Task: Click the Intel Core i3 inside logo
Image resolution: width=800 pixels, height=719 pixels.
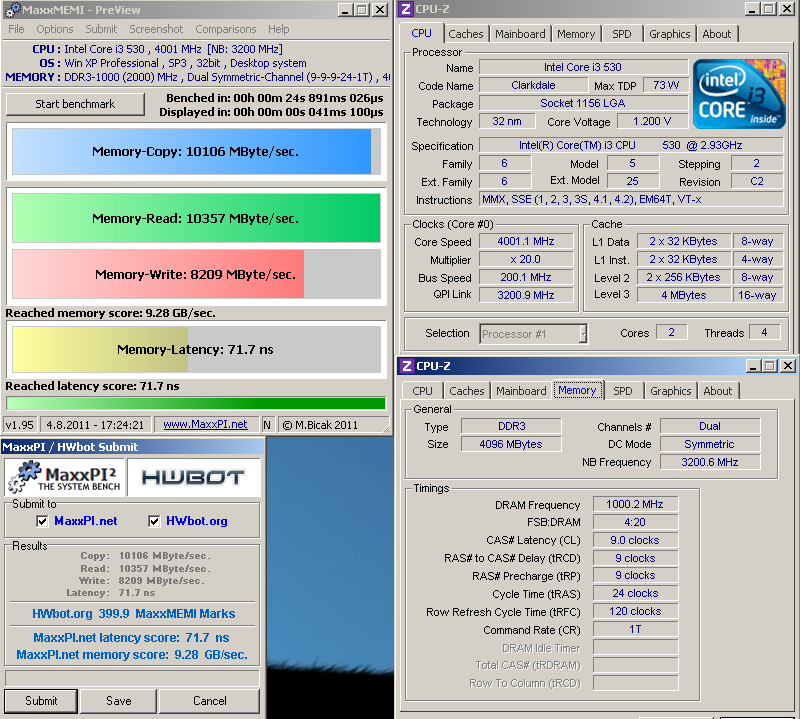Action: 739,93
